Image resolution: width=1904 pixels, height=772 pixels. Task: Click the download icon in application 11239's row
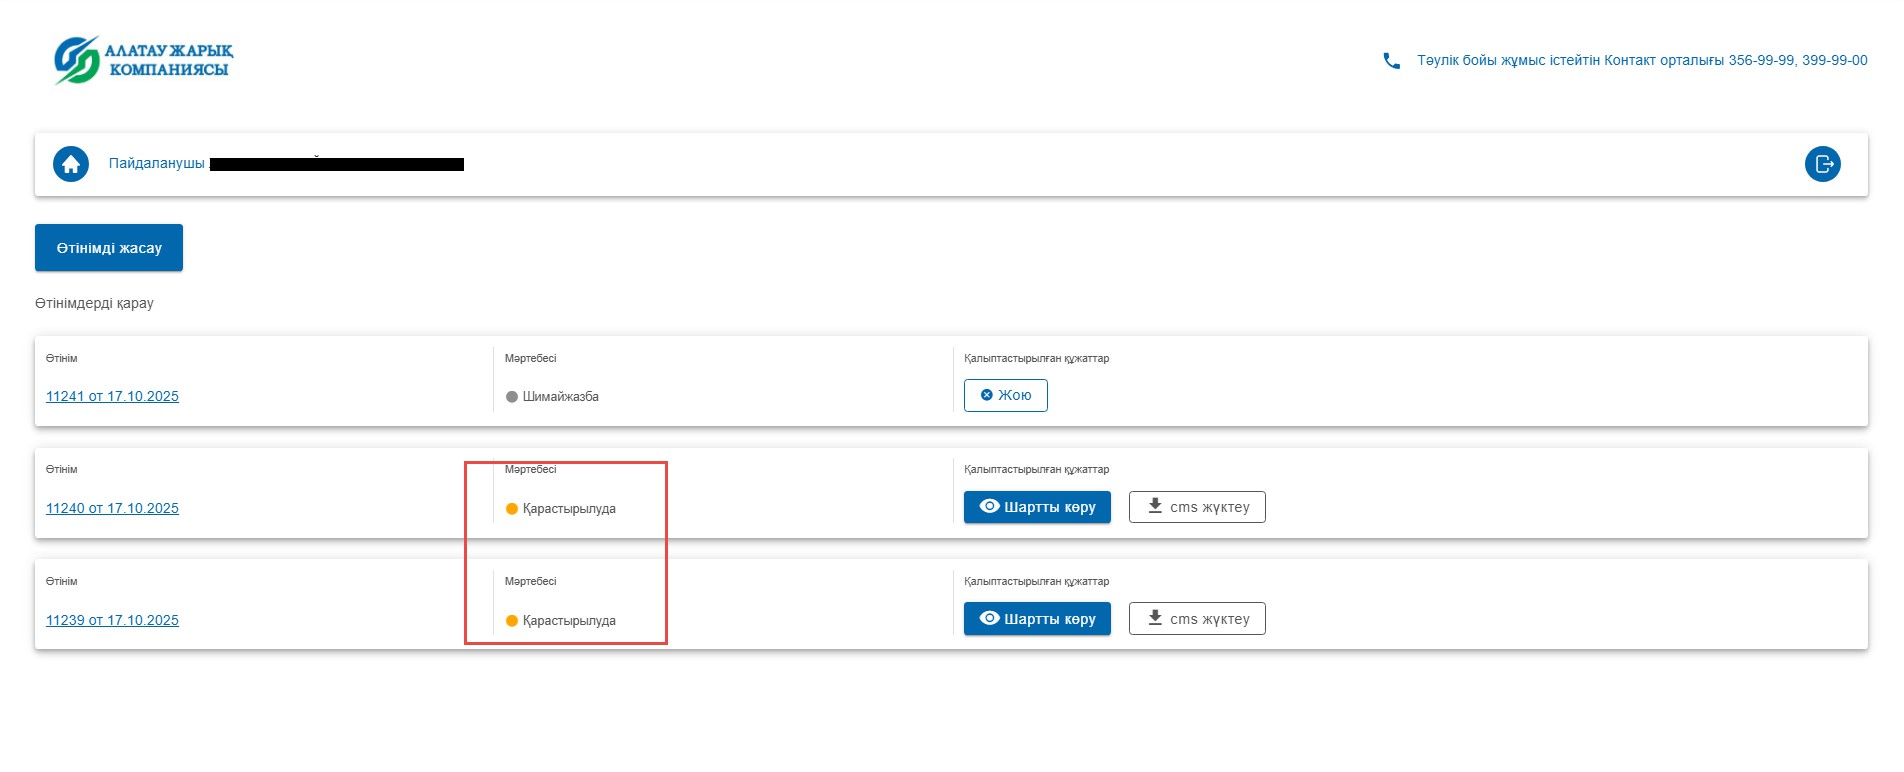point(1155,618)
